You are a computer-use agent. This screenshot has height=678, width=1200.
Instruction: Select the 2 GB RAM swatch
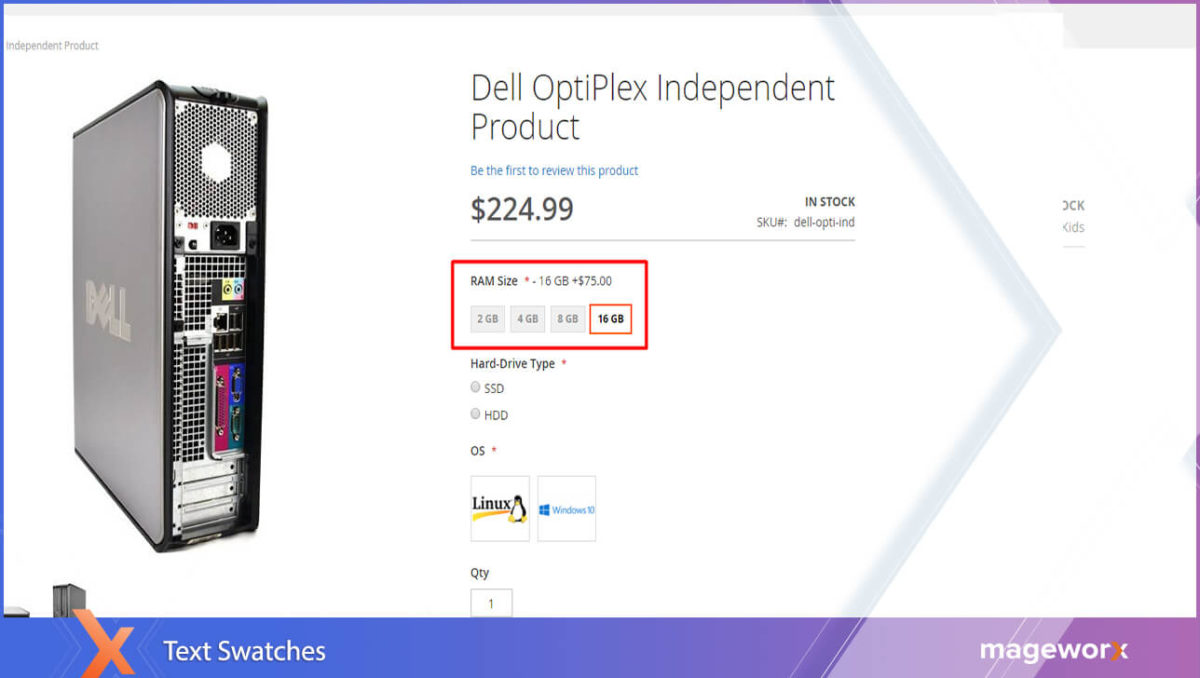tap(487, 319)
